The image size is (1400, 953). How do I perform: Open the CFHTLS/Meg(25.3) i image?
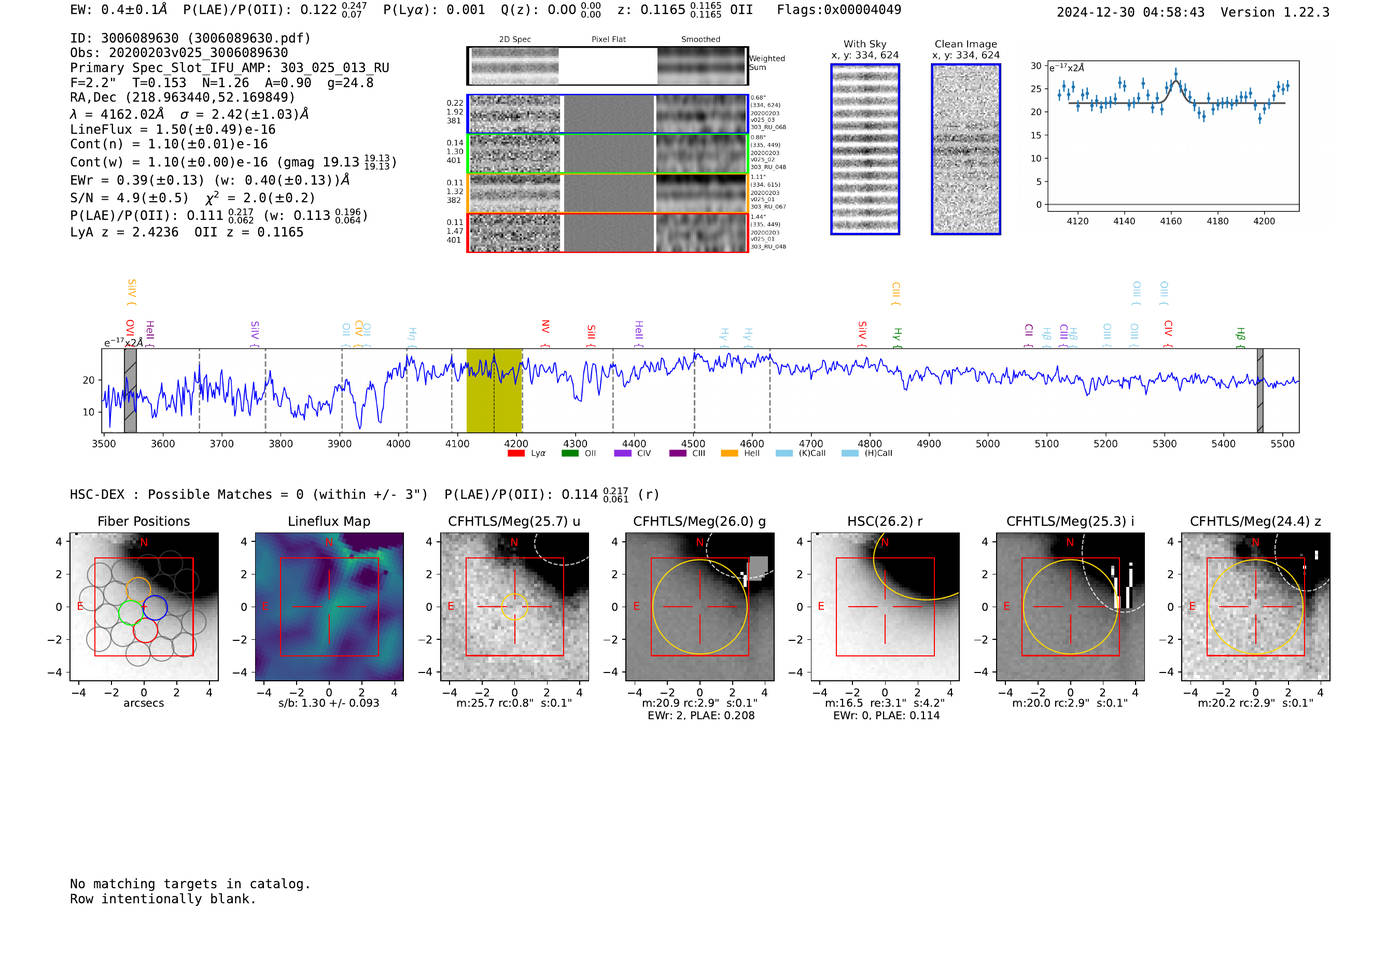tap(1070, 607)
